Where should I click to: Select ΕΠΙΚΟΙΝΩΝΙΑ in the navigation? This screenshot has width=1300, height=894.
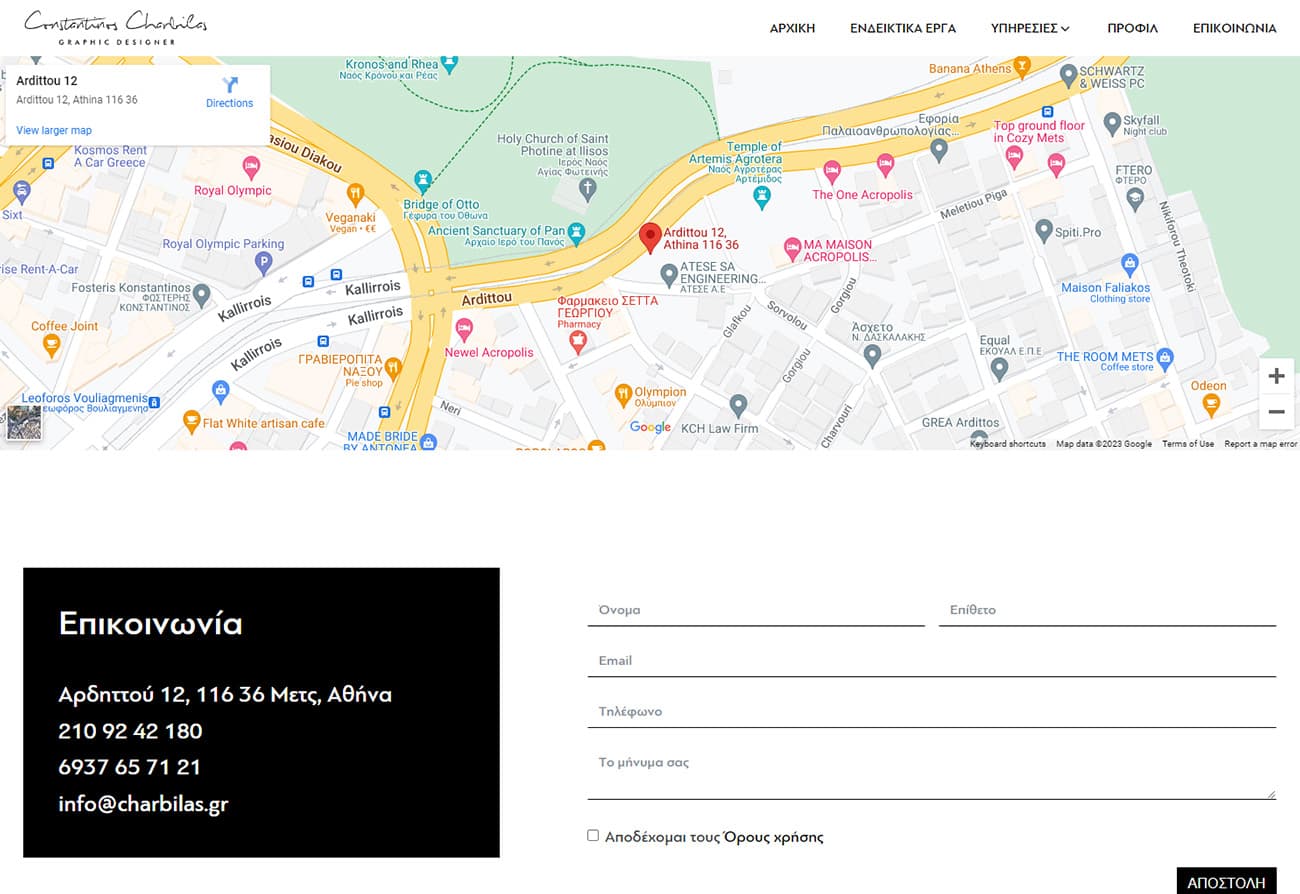(1234, 28)
